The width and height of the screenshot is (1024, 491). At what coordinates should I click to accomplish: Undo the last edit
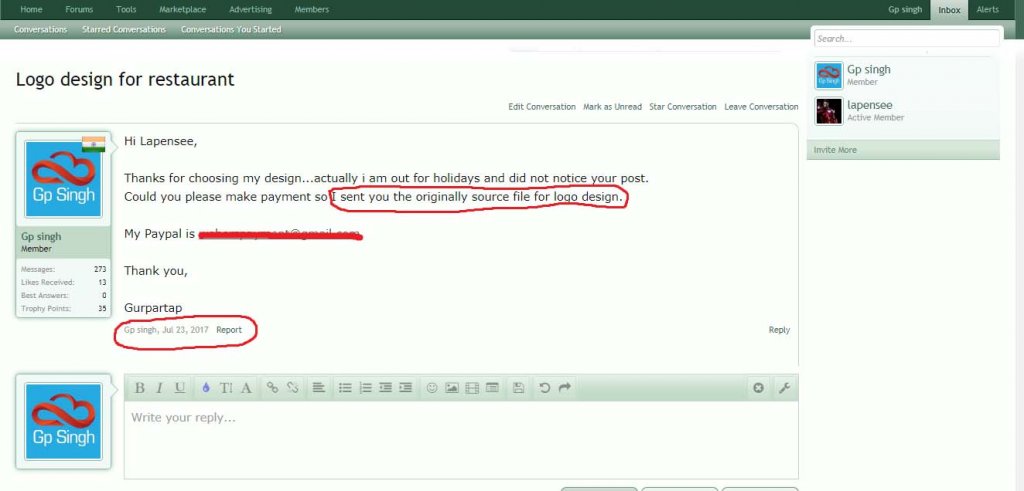[544, 388]
